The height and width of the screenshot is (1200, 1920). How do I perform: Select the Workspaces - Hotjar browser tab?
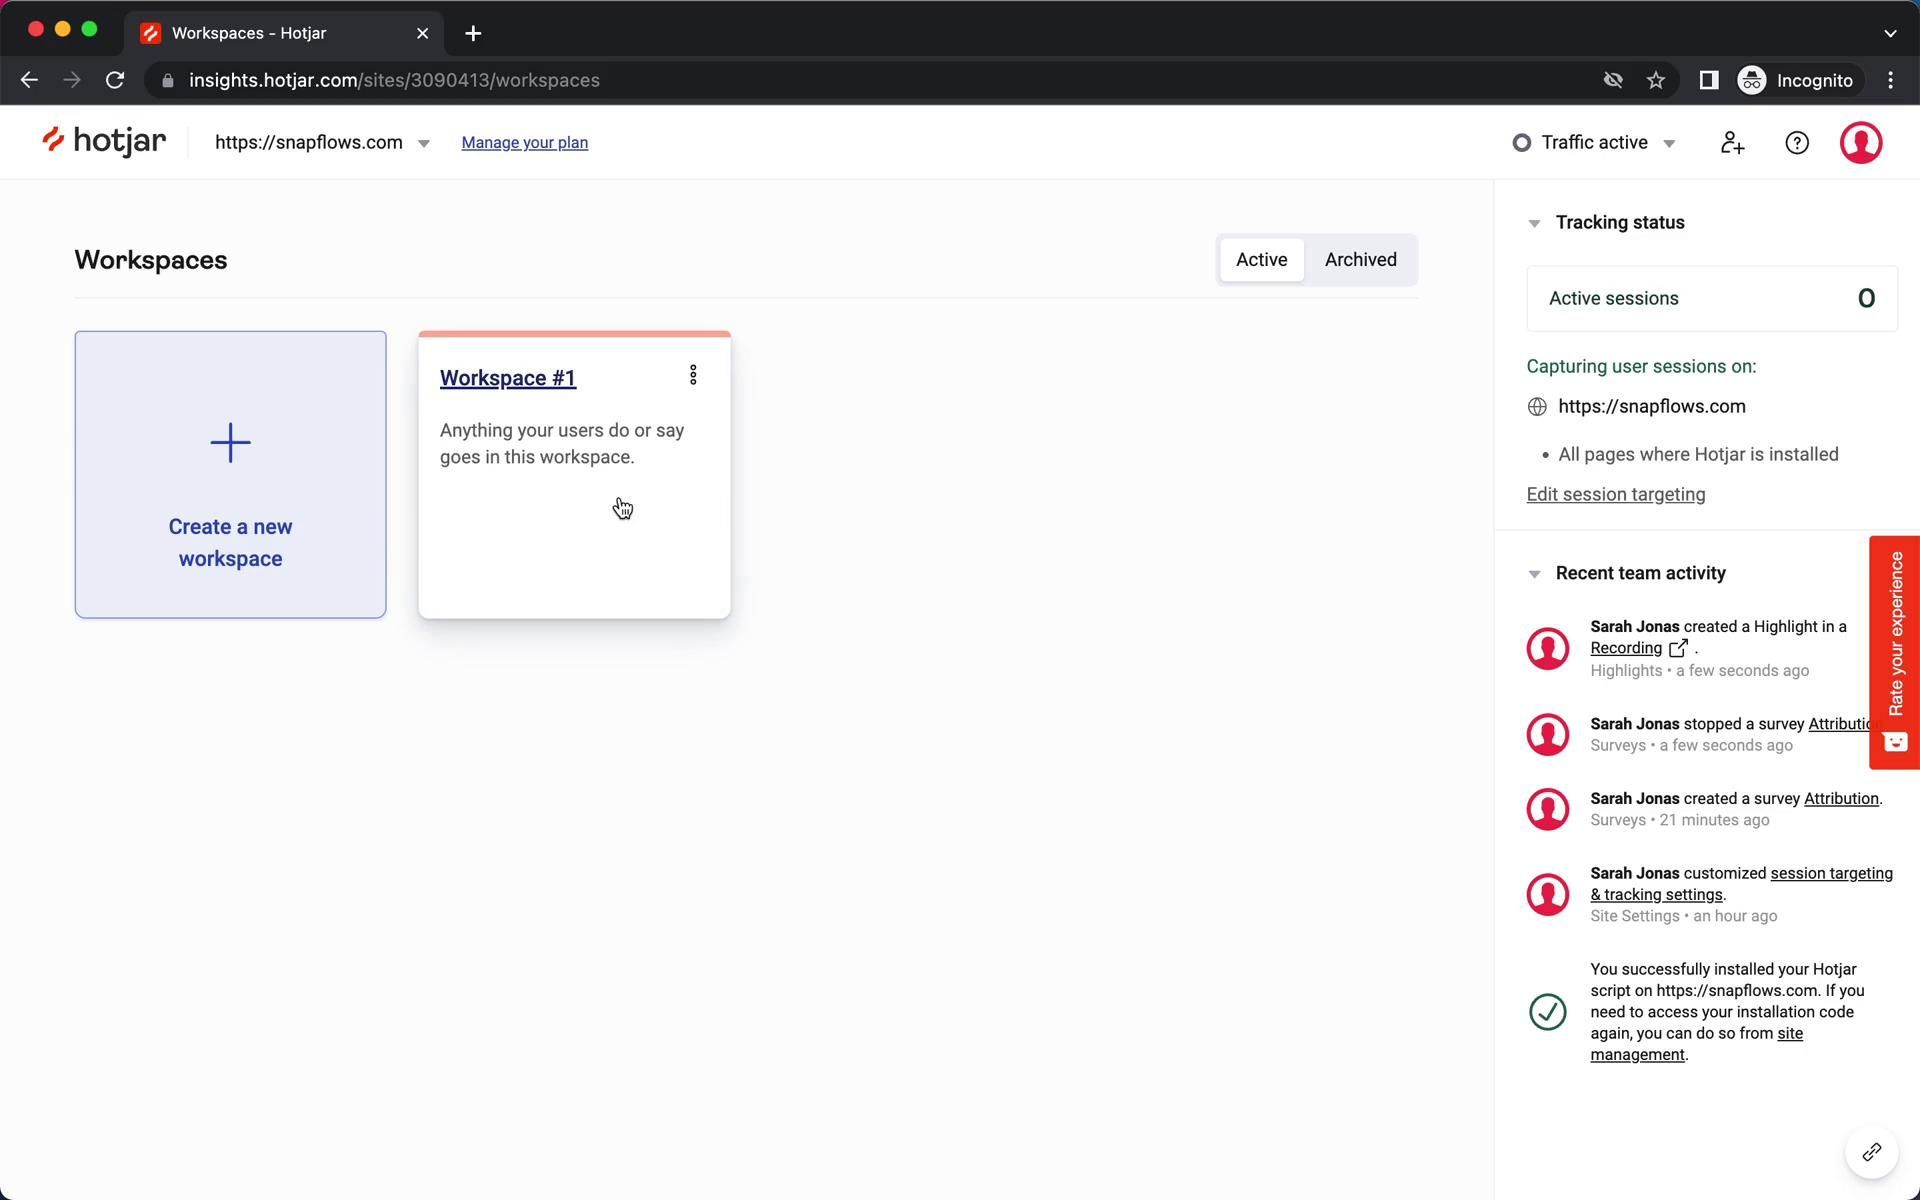coord(250,33)
